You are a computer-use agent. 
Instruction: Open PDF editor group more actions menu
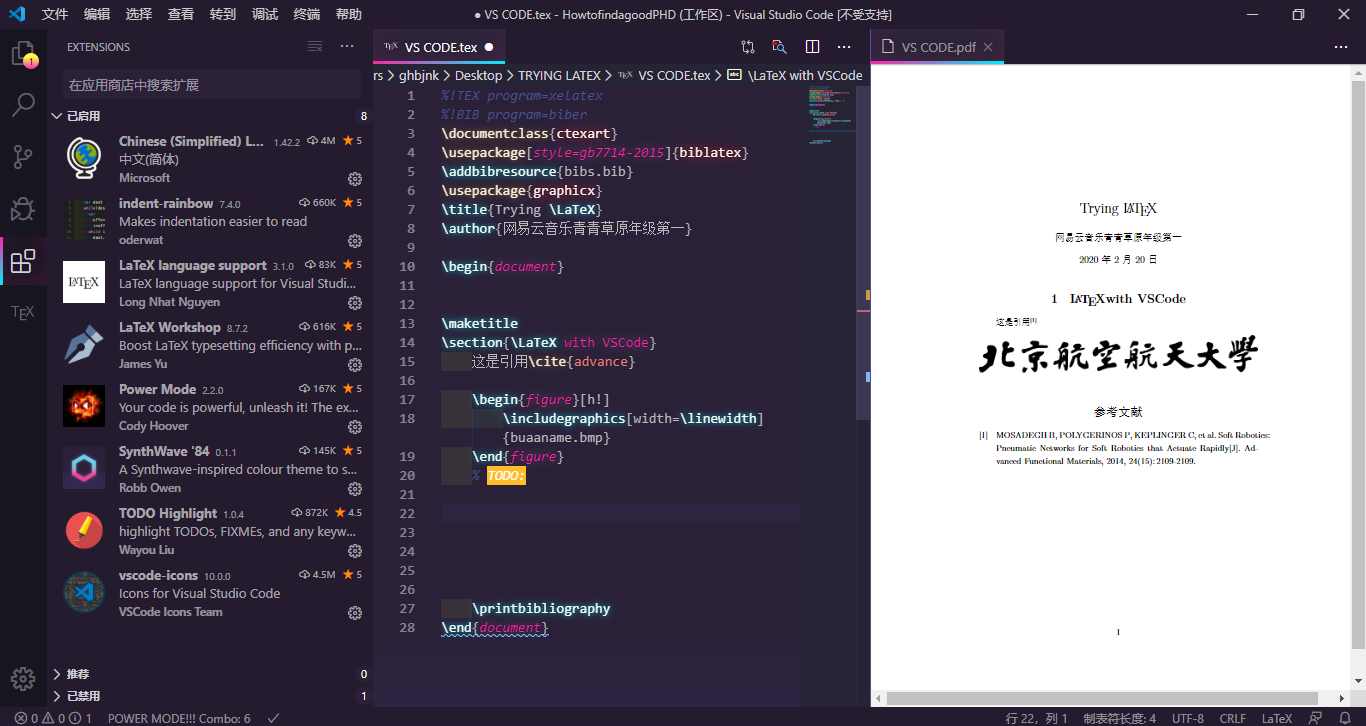[x=1341, y=47]
